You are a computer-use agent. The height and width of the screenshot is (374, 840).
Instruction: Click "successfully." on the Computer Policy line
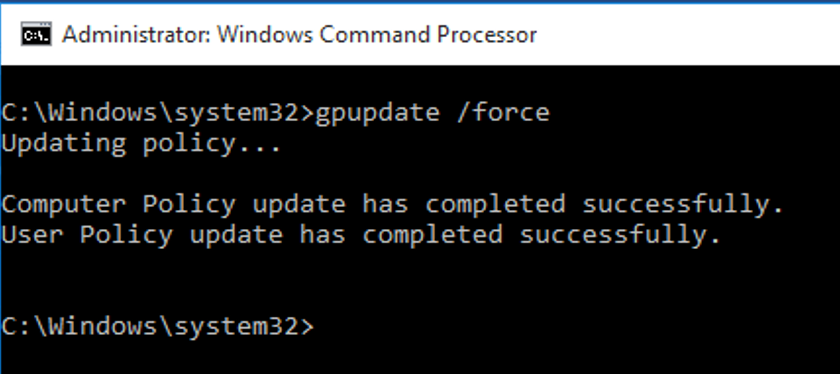(684, 205)
